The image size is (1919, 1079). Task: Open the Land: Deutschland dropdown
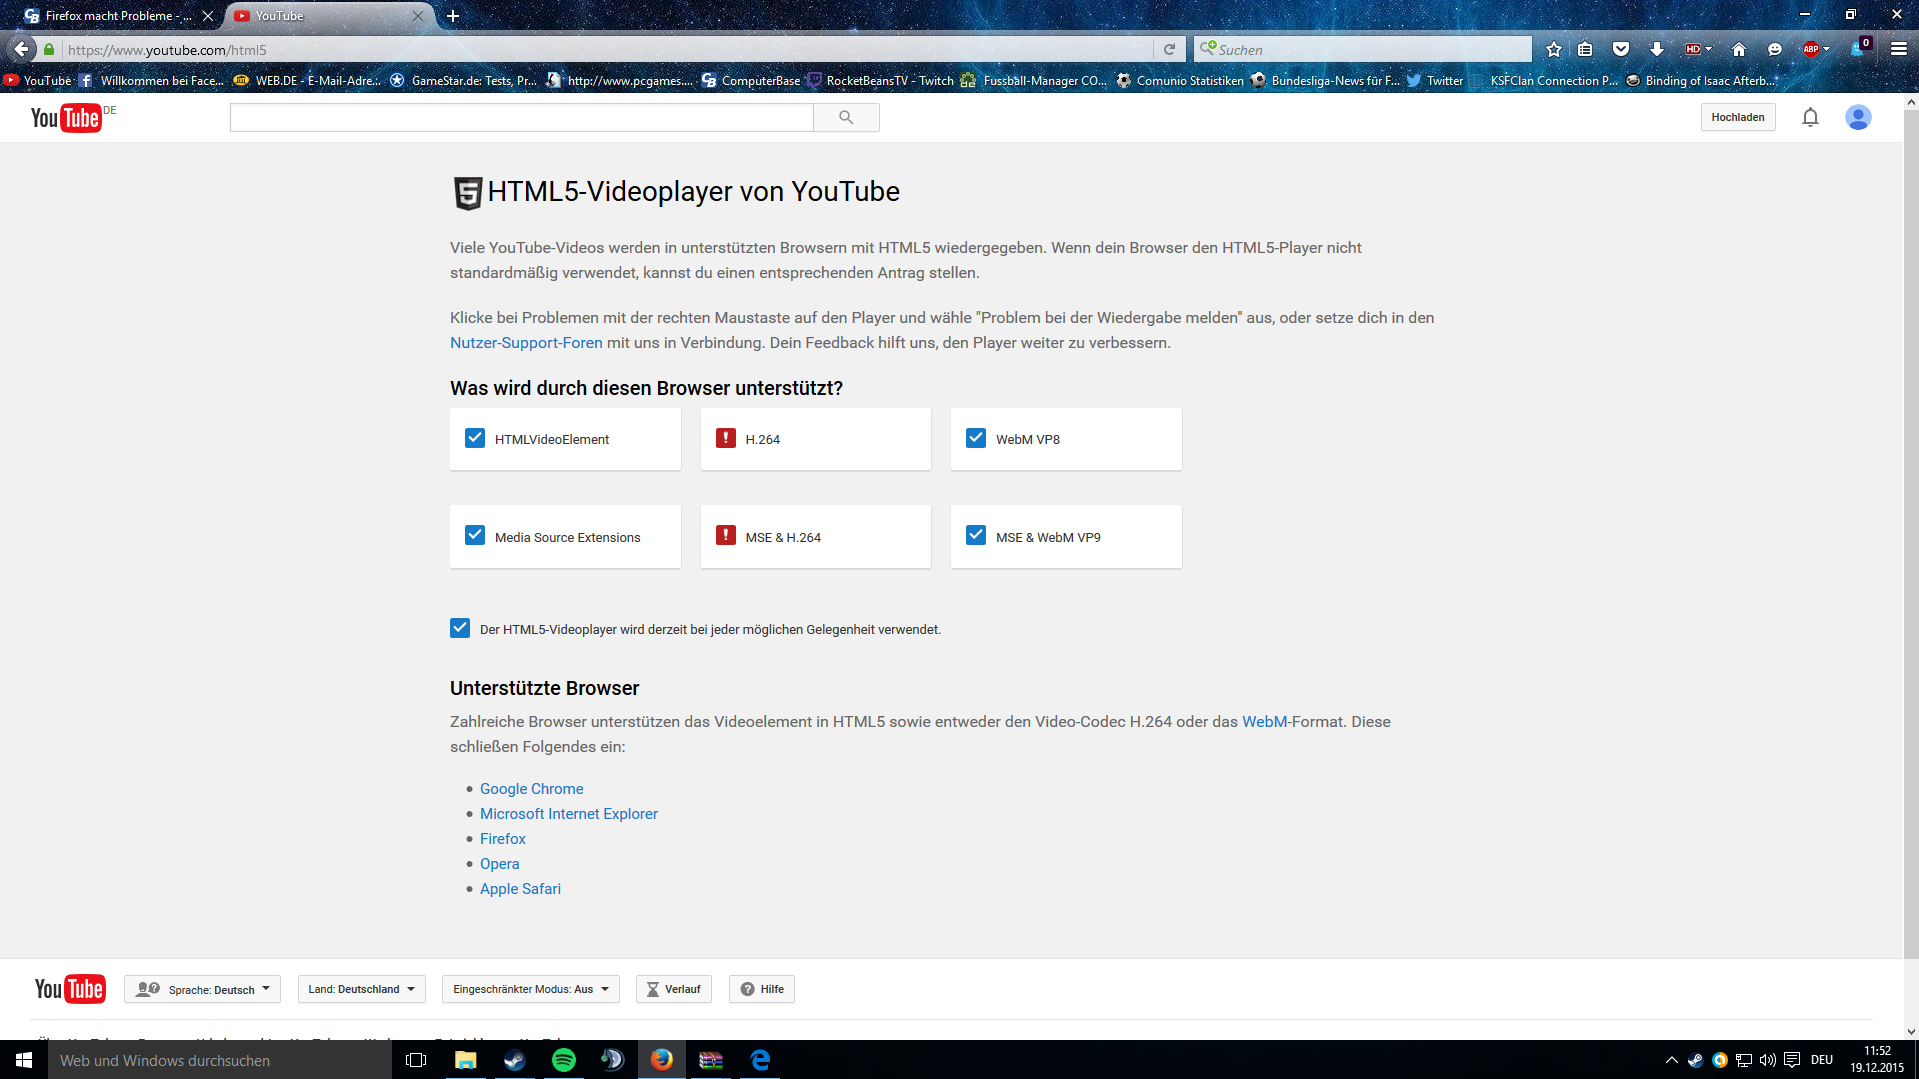362,989
